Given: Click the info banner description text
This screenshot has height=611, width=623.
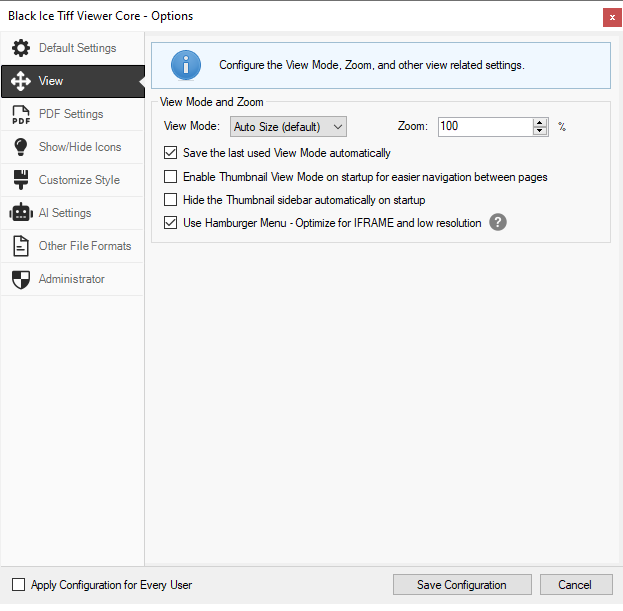Looking at the screenshot, I should (x=371, y=65).
